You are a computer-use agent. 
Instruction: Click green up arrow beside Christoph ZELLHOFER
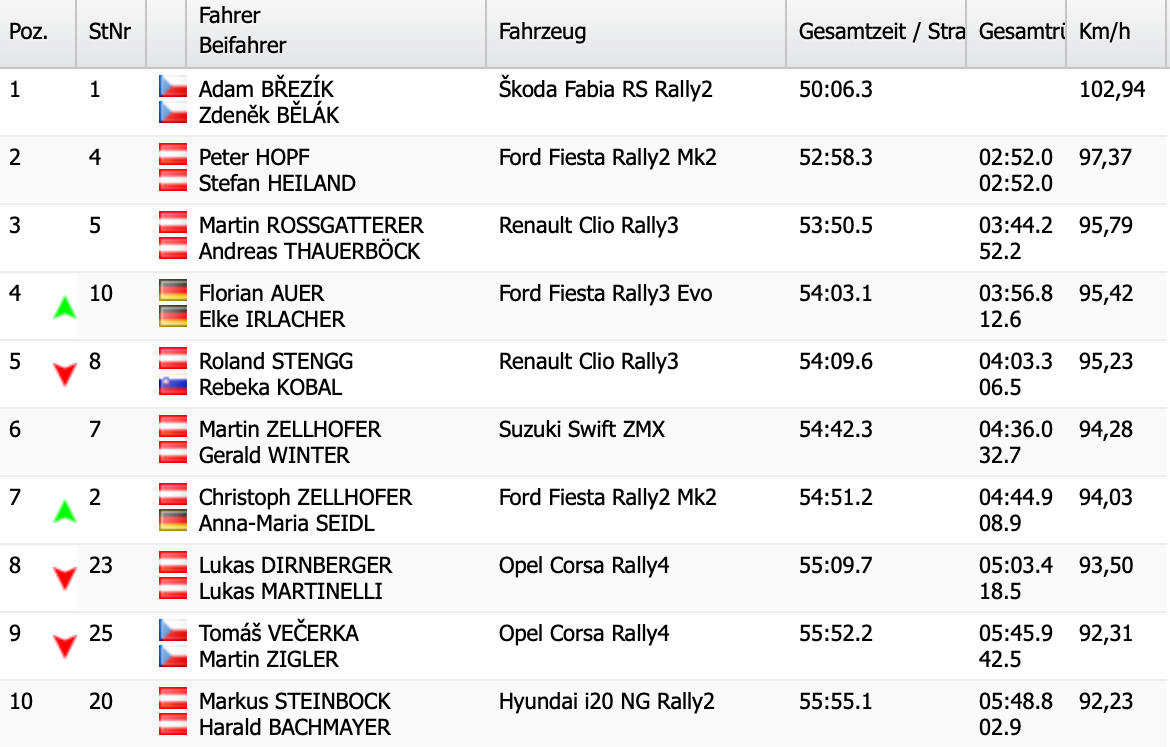[x=65, y=511]
